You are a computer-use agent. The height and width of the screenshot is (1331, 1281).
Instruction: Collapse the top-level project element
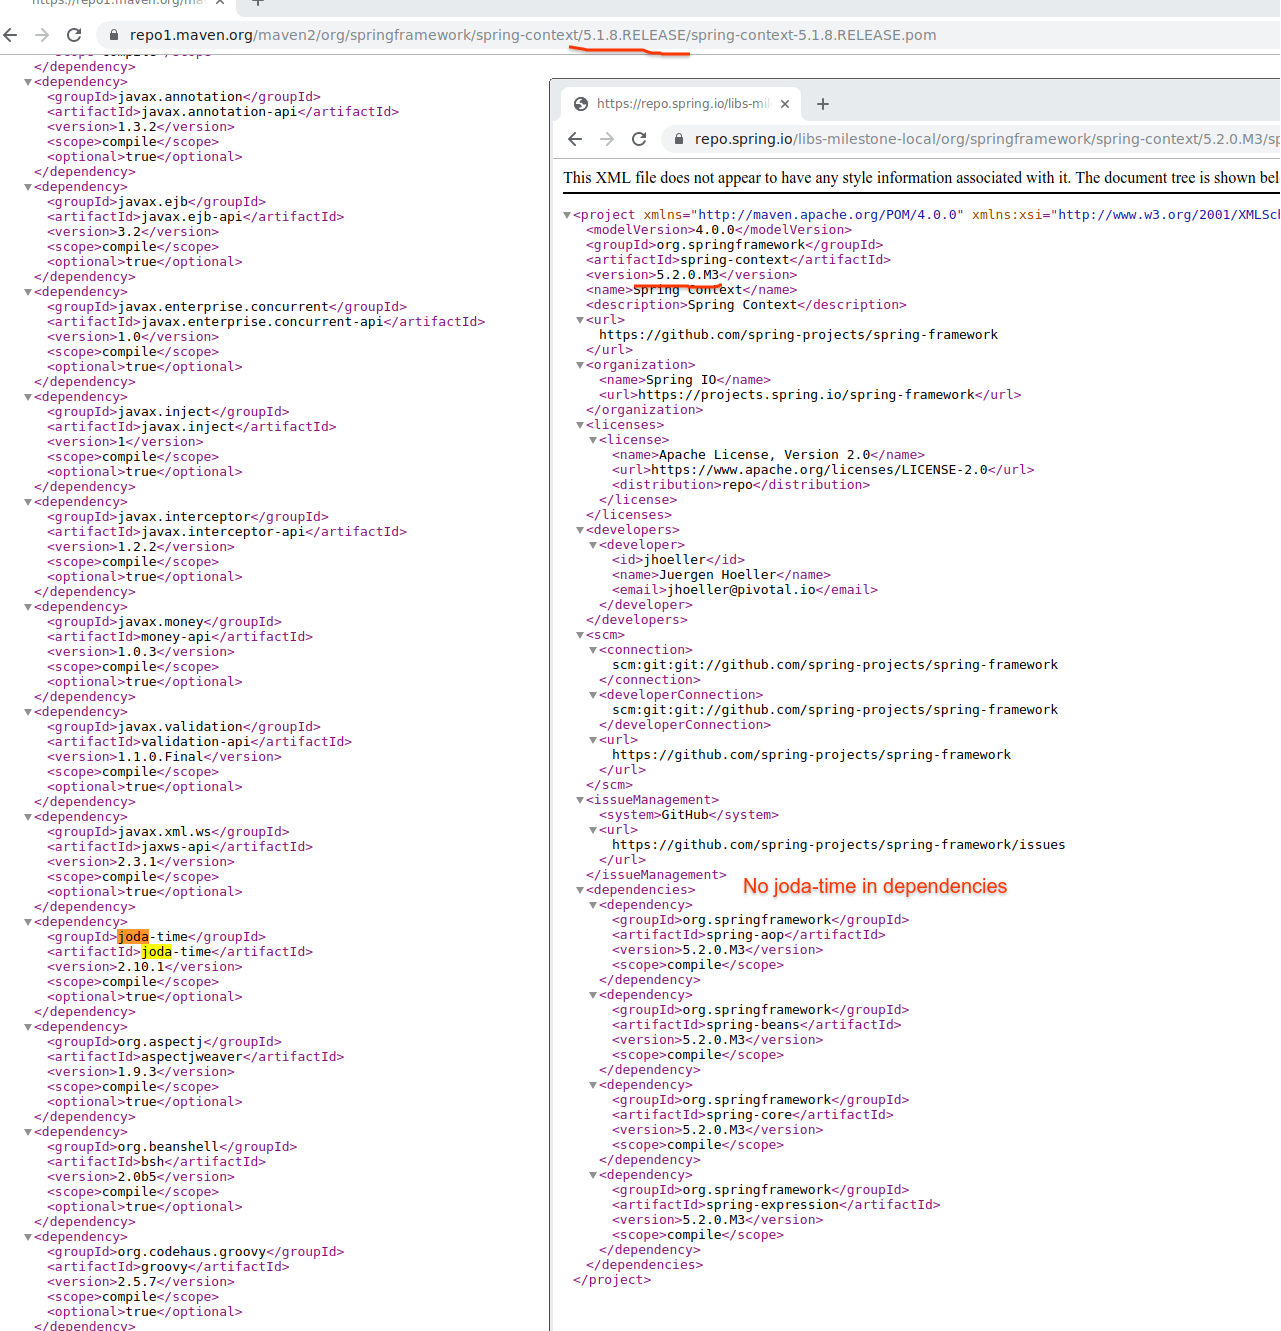pos(566,214)
